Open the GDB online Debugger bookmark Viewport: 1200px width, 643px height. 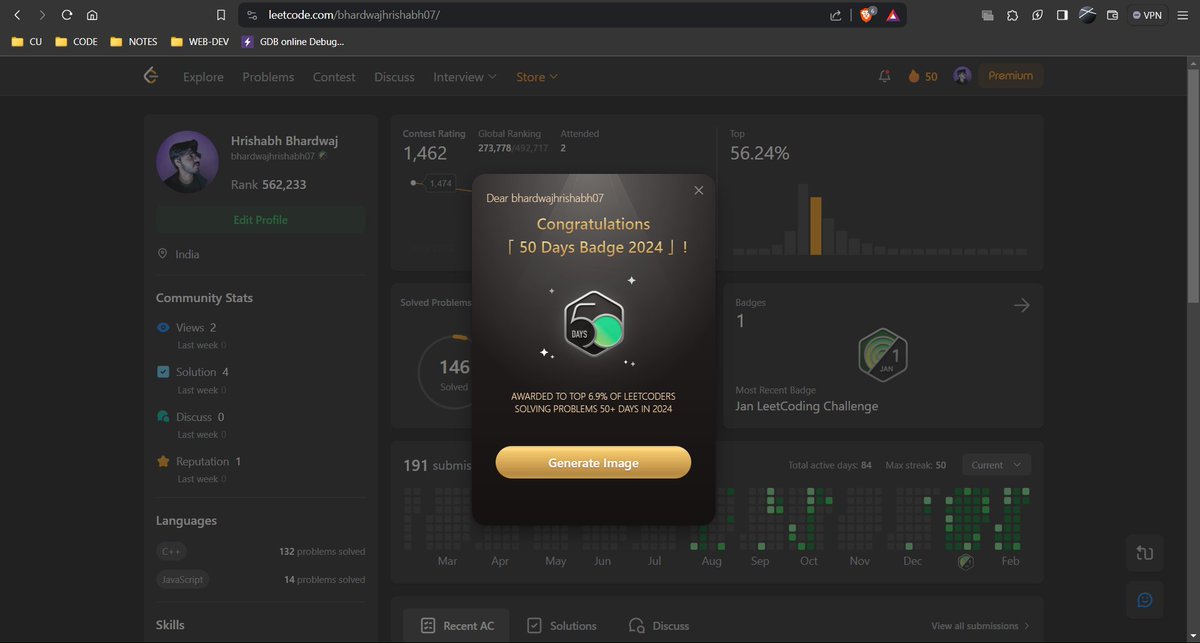click(292, 42)
